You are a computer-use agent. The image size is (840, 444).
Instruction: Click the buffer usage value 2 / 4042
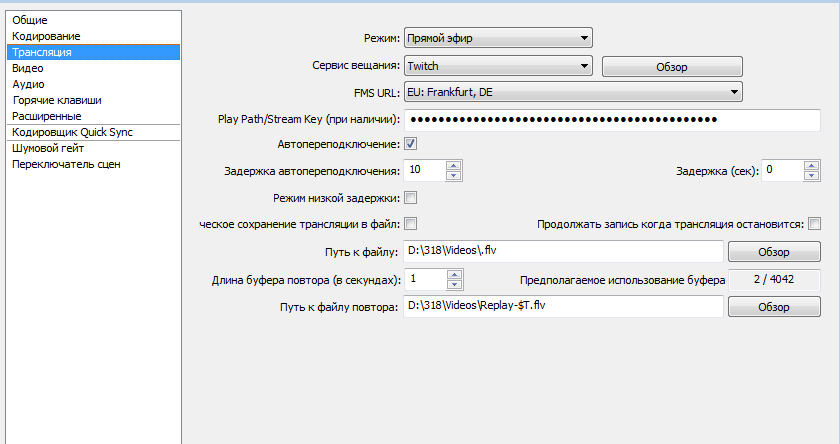(774, 280)
